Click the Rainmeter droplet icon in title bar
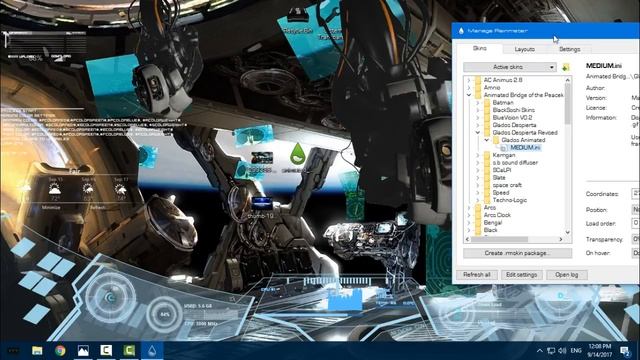The height and width of the screenshot is (360, 640). coord(461,31)
